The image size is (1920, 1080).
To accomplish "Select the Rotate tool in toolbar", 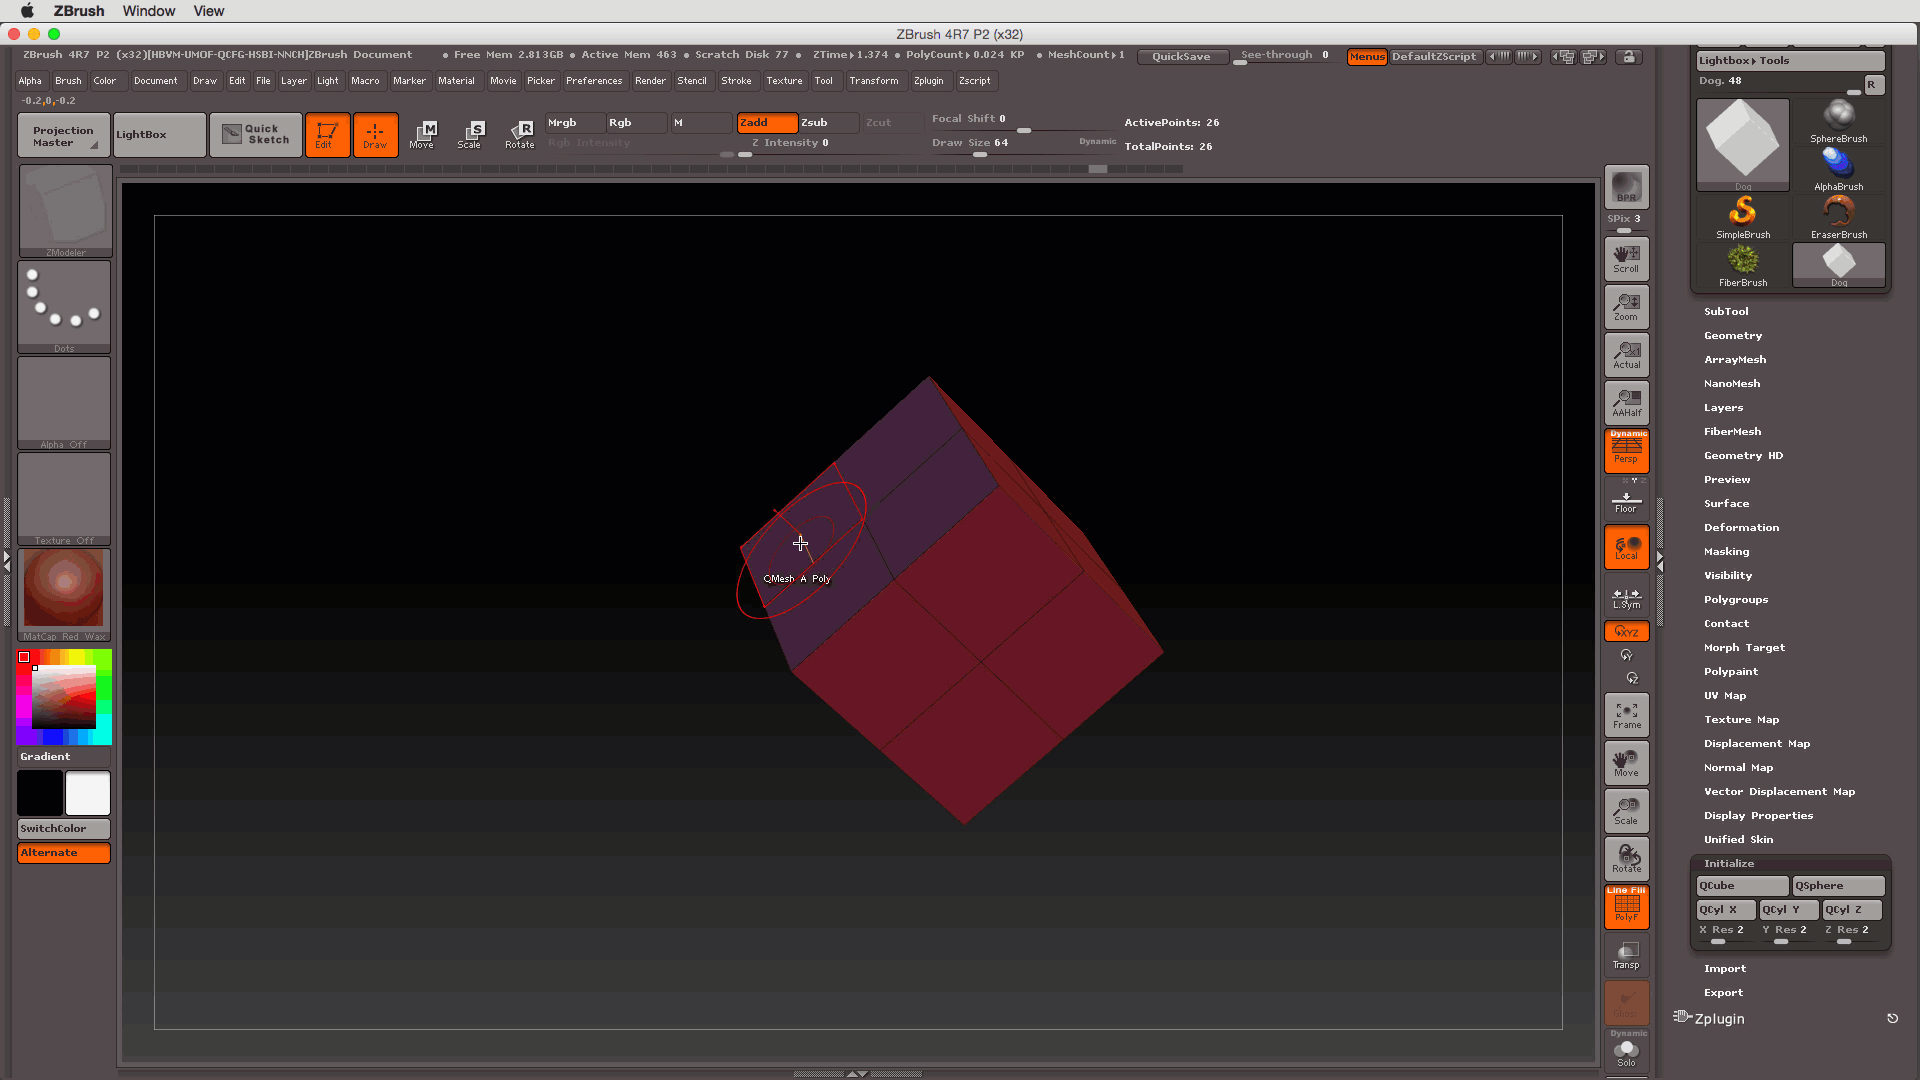I will coord(518,133).
